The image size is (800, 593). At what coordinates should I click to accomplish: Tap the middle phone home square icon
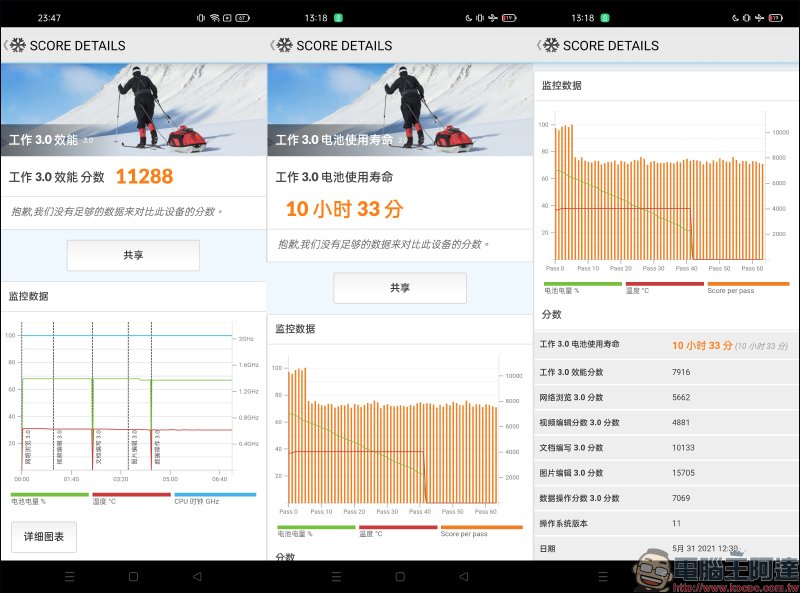[400, 577]
